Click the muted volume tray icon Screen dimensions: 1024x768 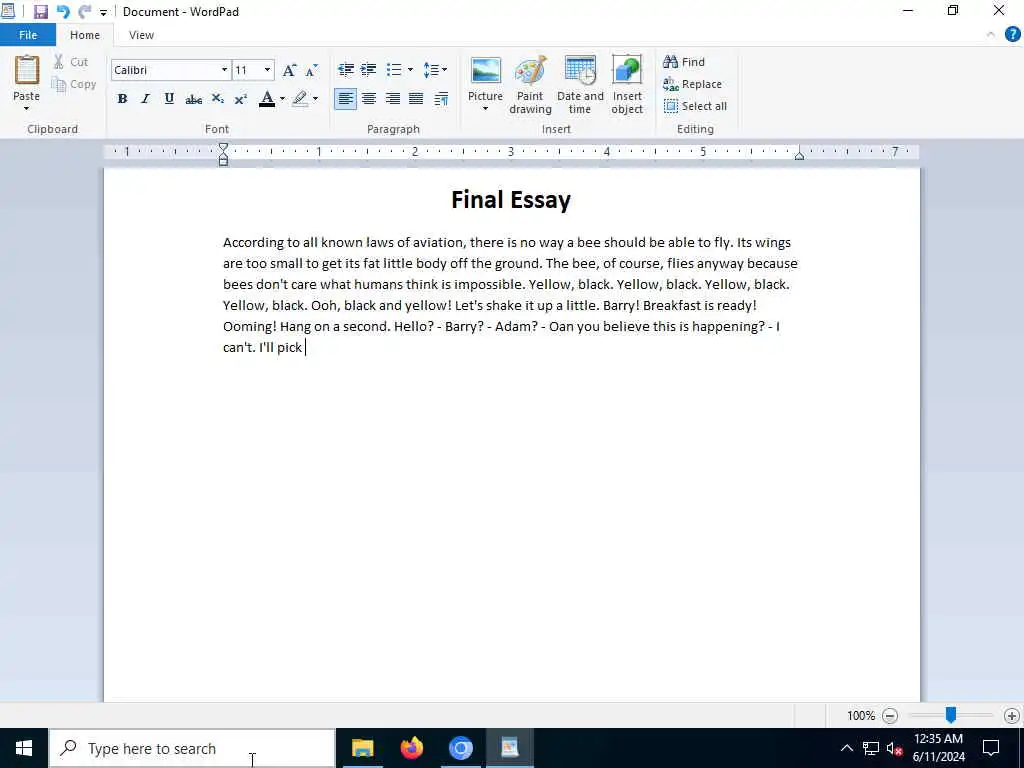point(894,748)
